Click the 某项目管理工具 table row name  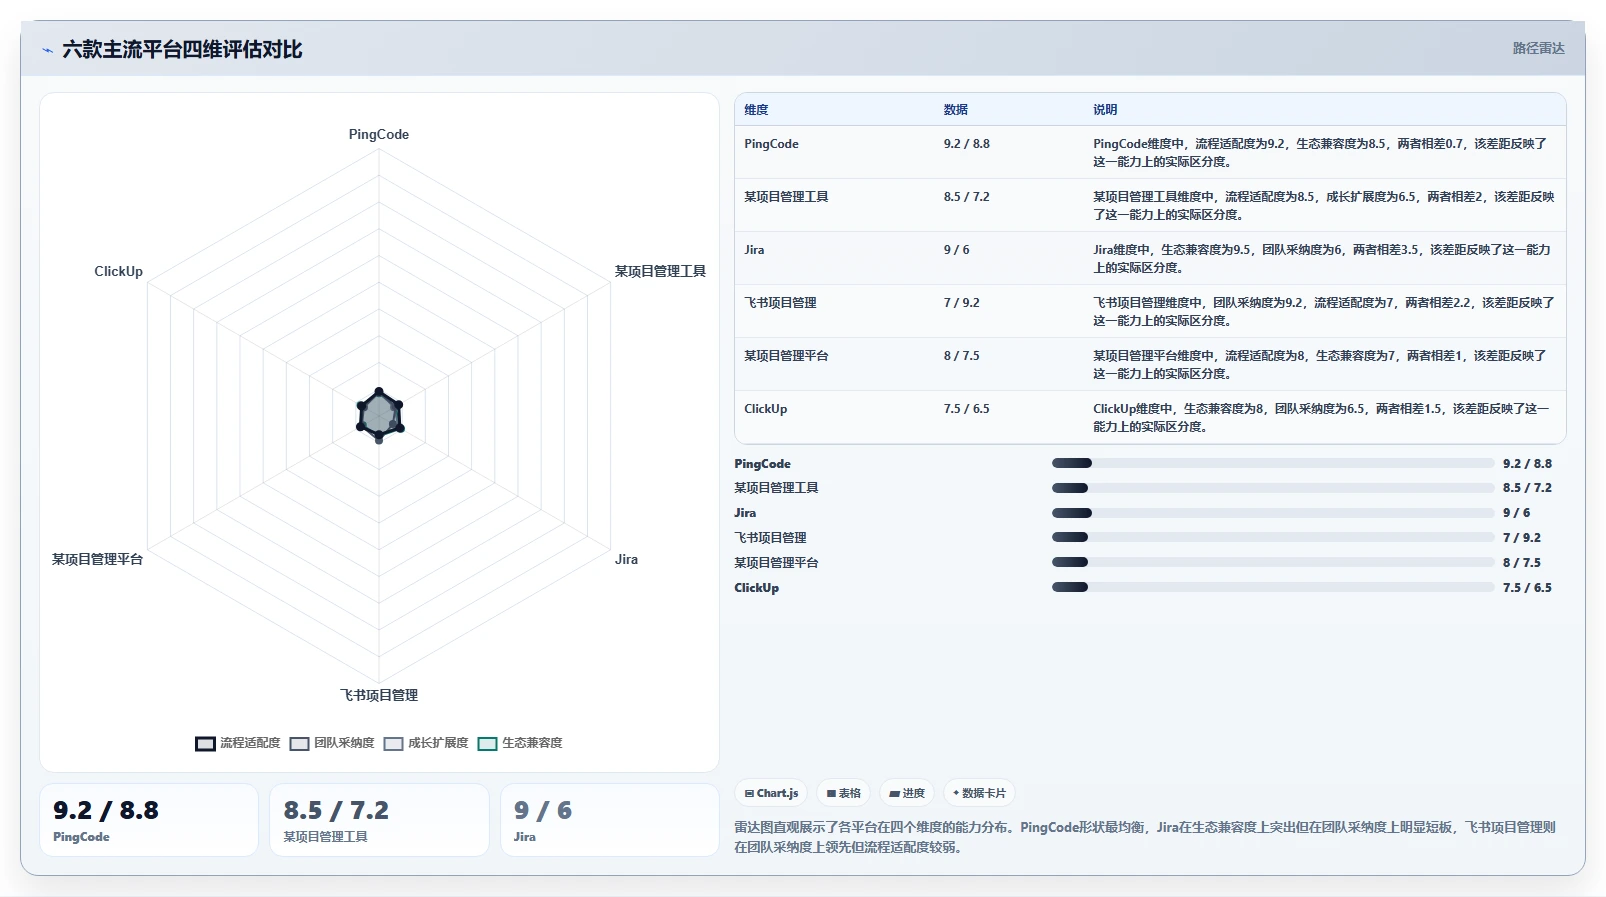coord(786,197)
